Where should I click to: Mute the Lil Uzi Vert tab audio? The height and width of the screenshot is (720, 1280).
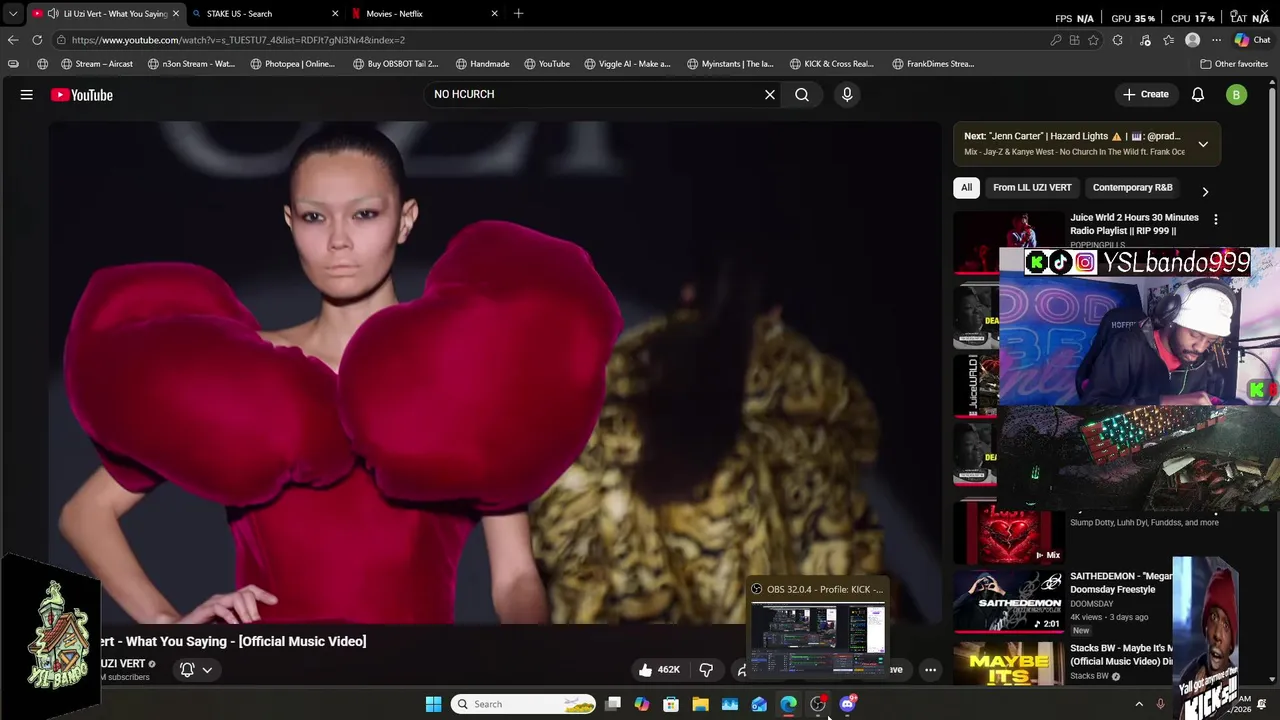53,14
